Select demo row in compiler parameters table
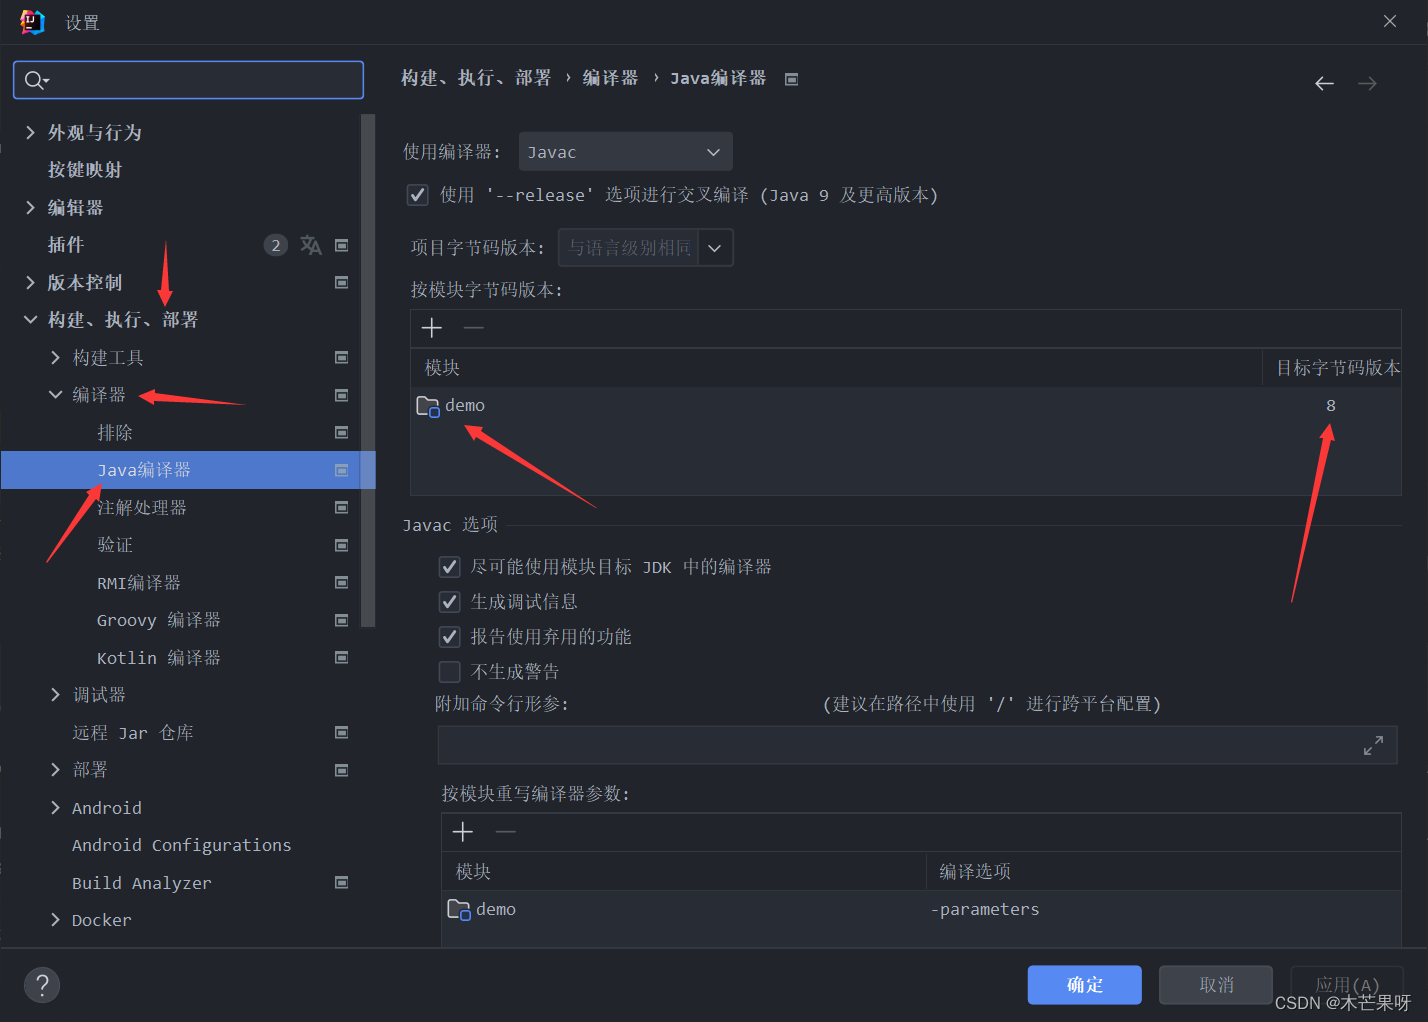This screenshot has height=1022, width=1428. point(920,909)
